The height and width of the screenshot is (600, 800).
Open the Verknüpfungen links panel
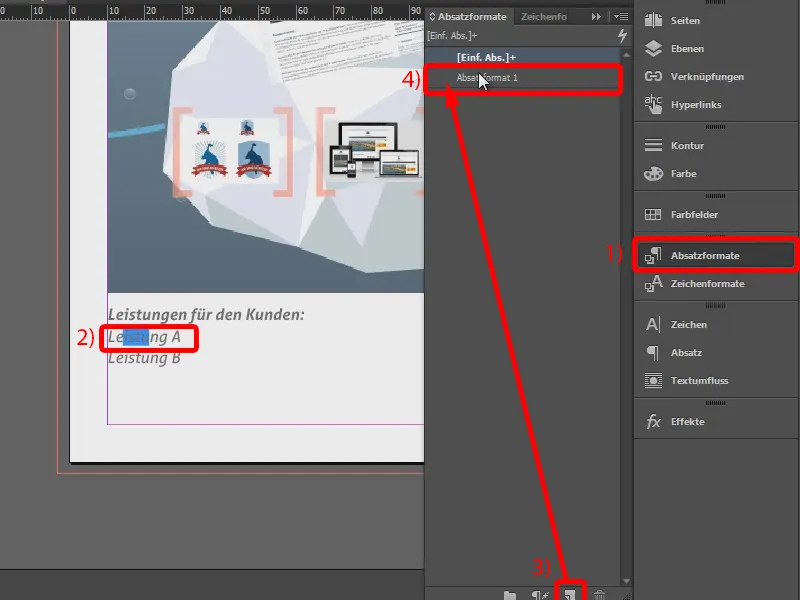653,77
